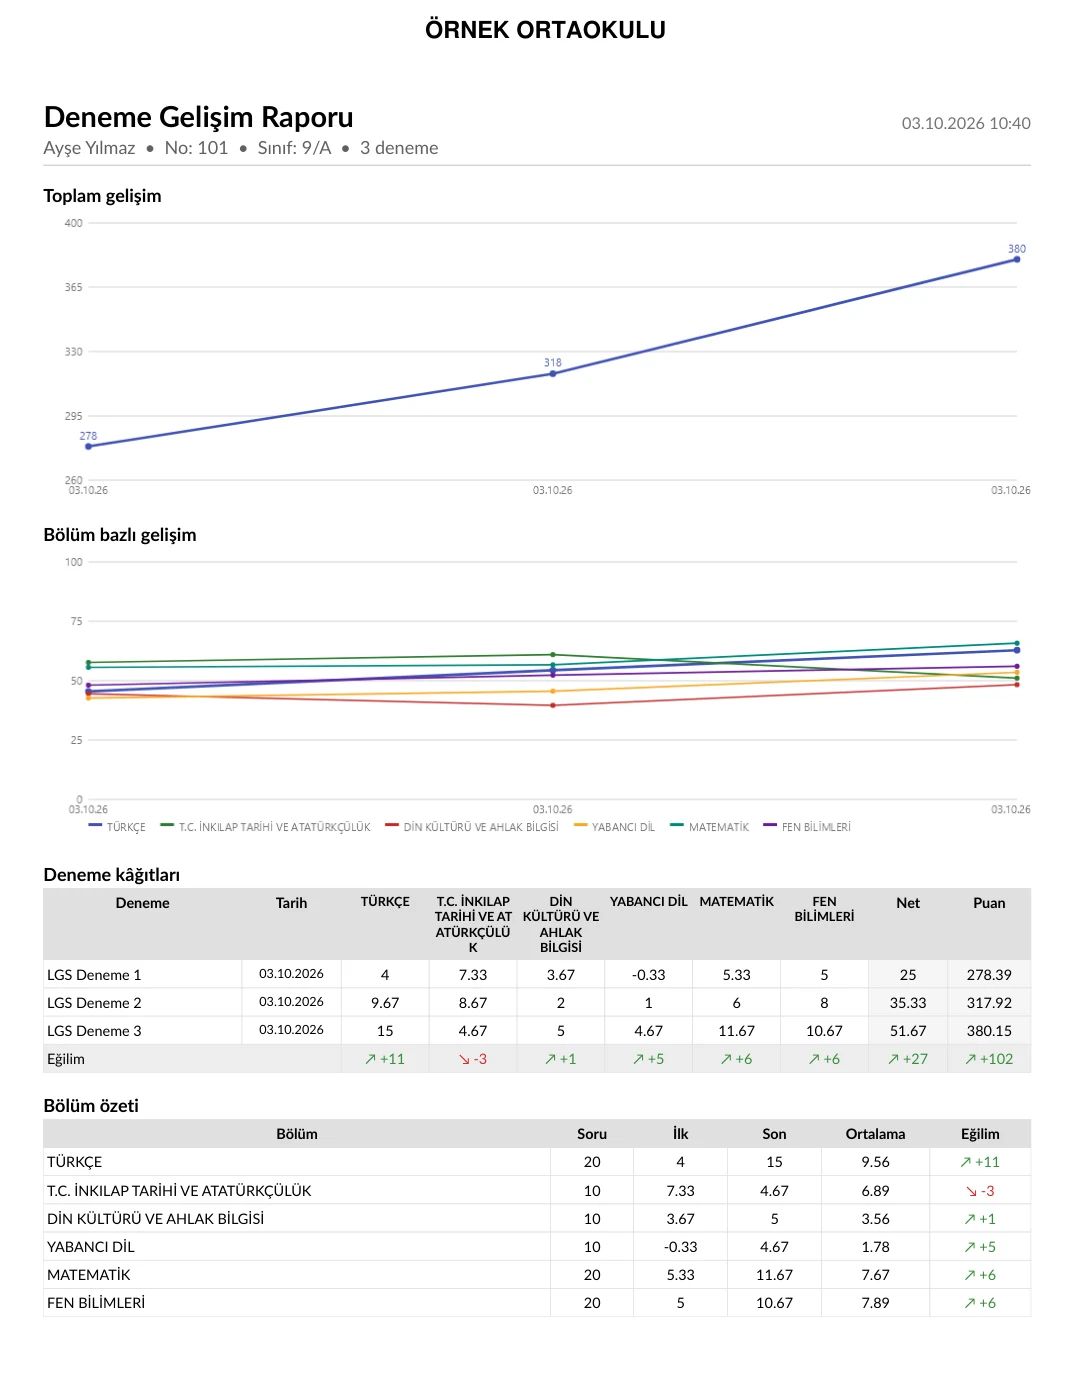Click the +27 trend value under Net
The width and height of the screenshot is (1075, 1391).
[x=908, y=1059]
